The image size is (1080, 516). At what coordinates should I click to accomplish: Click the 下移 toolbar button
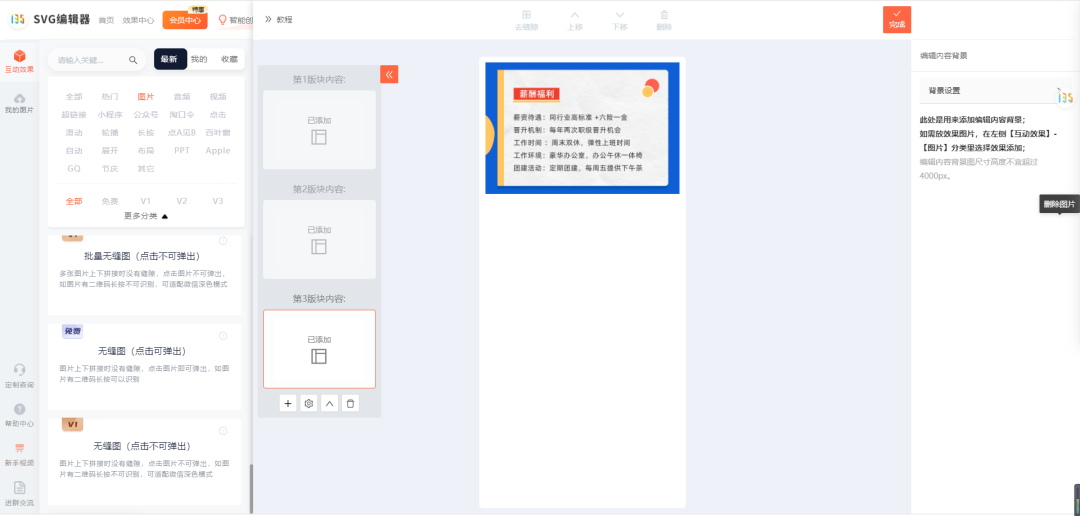click(x=619, y=21)
